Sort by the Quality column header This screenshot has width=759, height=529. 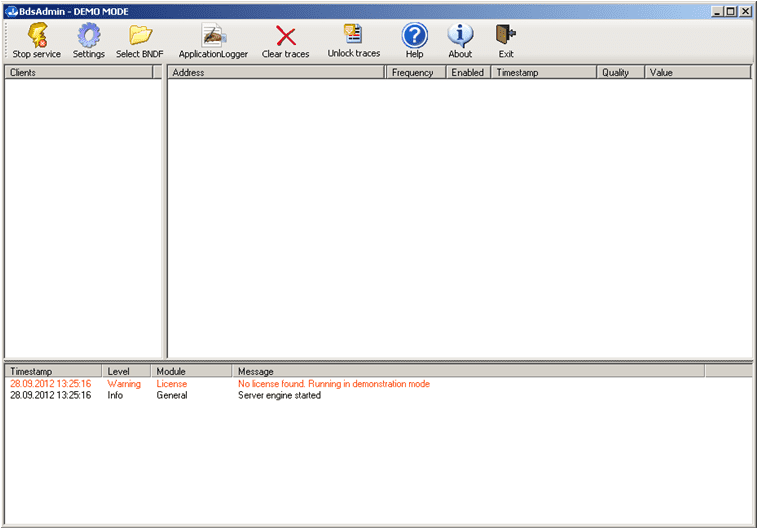click(620, 73)
